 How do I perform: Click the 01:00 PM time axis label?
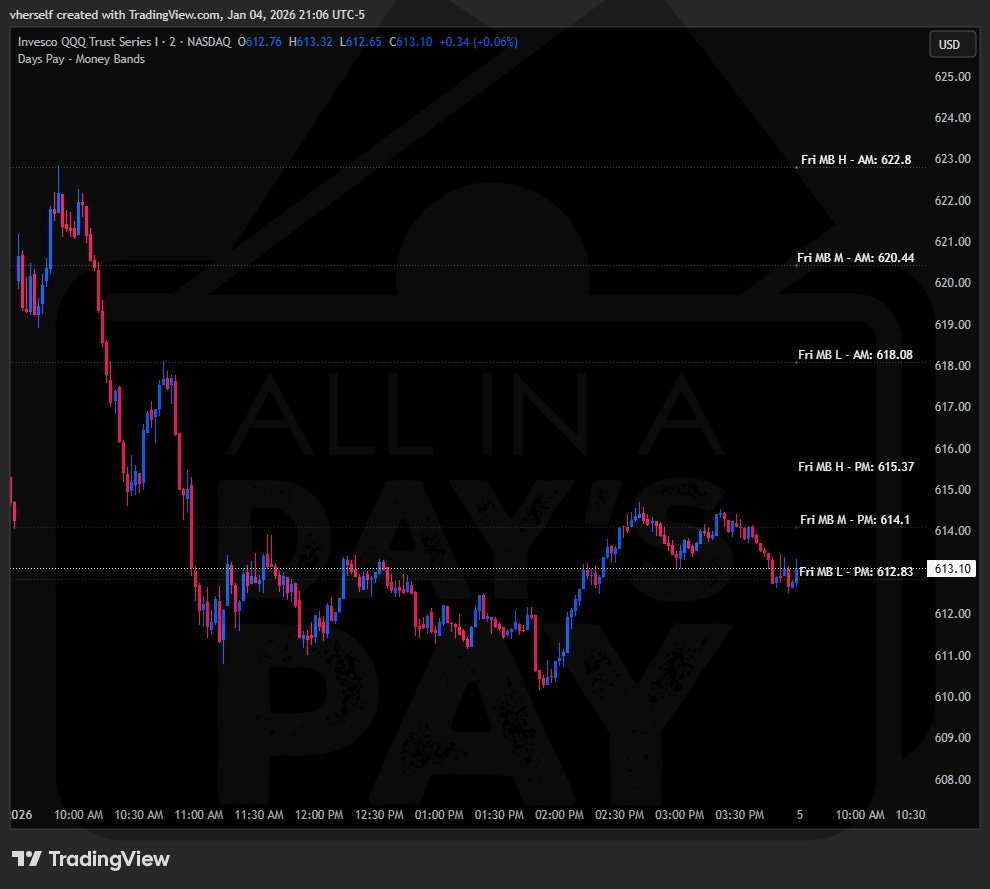coord(439,814)
